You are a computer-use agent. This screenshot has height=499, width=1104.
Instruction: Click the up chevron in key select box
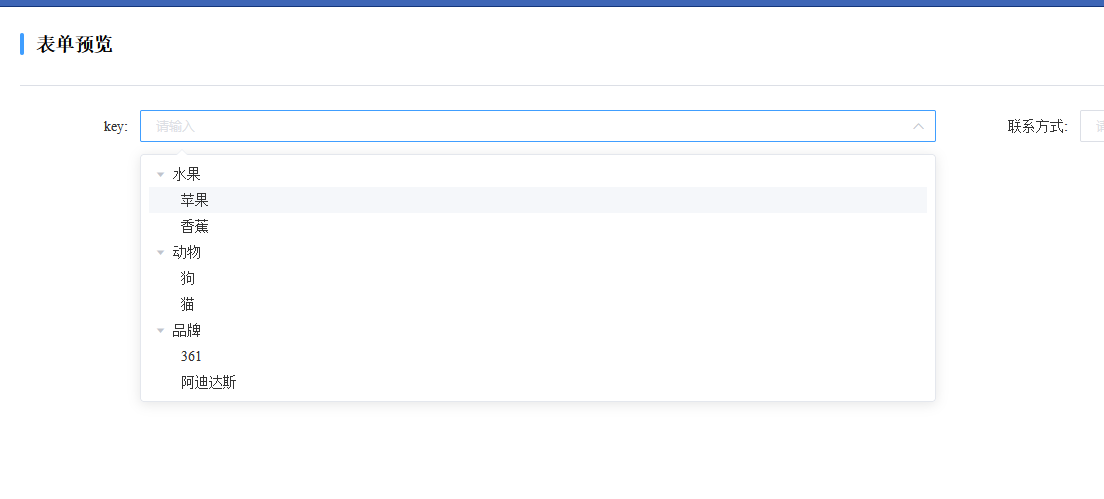coord(918,127)
